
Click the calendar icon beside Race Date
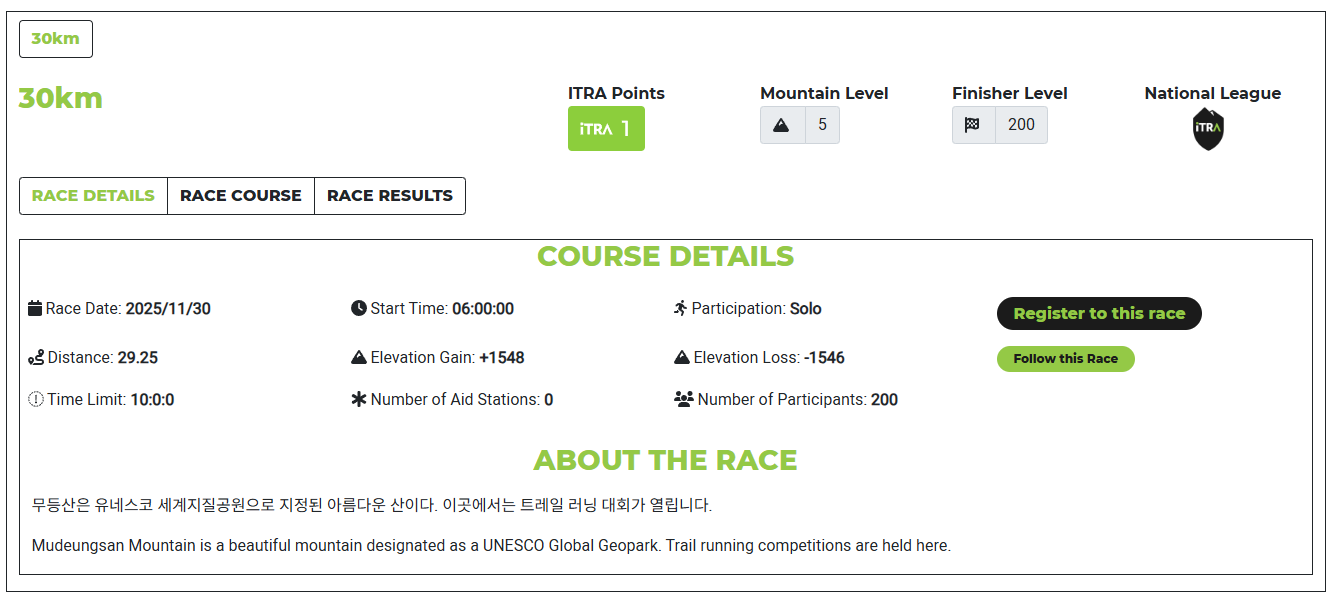coord(35,308)
